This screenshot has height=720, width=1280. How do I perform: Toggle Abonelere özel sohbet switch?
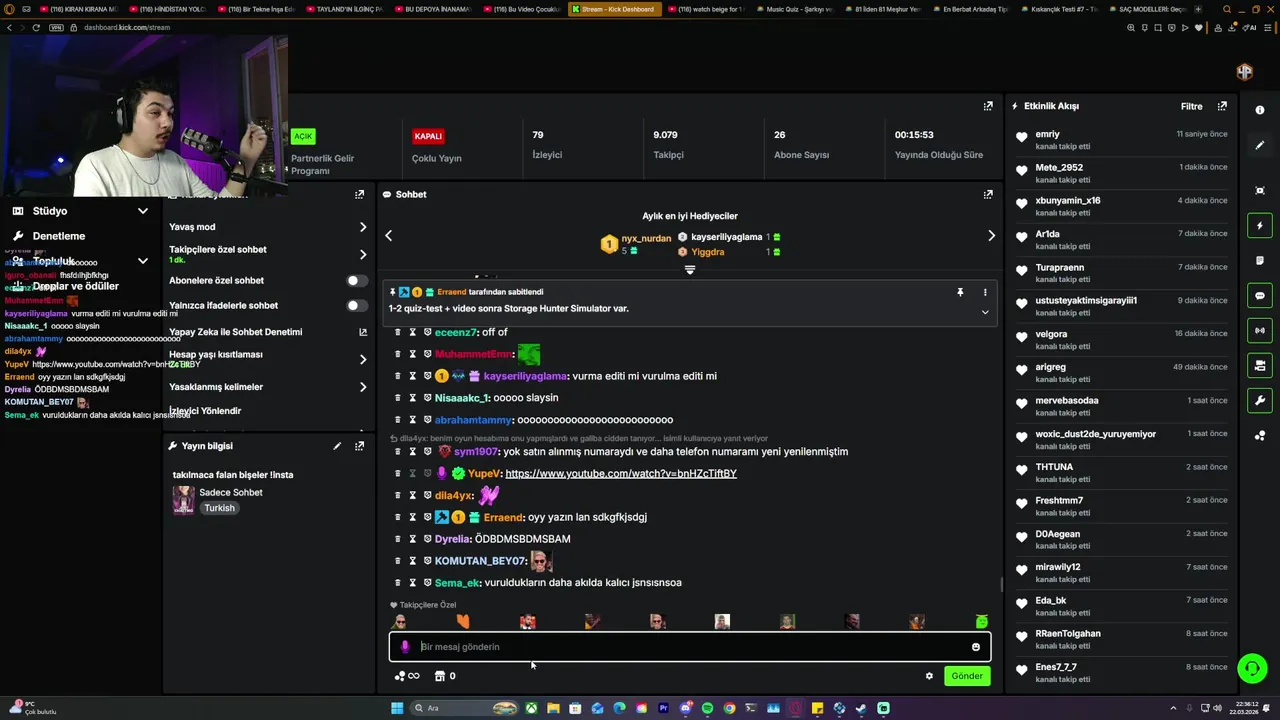click(356, 281)
